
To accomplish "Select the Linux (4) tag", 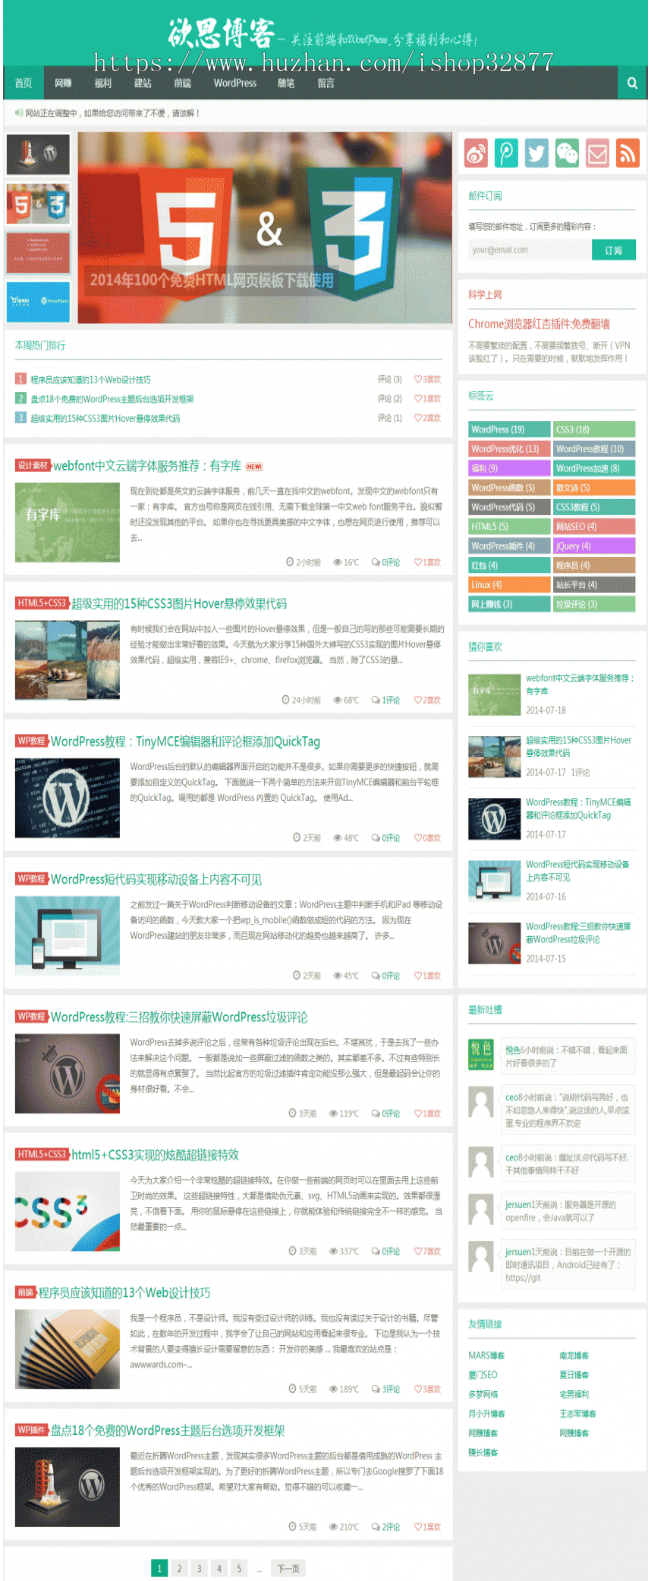I will click(x=509, y=584).
